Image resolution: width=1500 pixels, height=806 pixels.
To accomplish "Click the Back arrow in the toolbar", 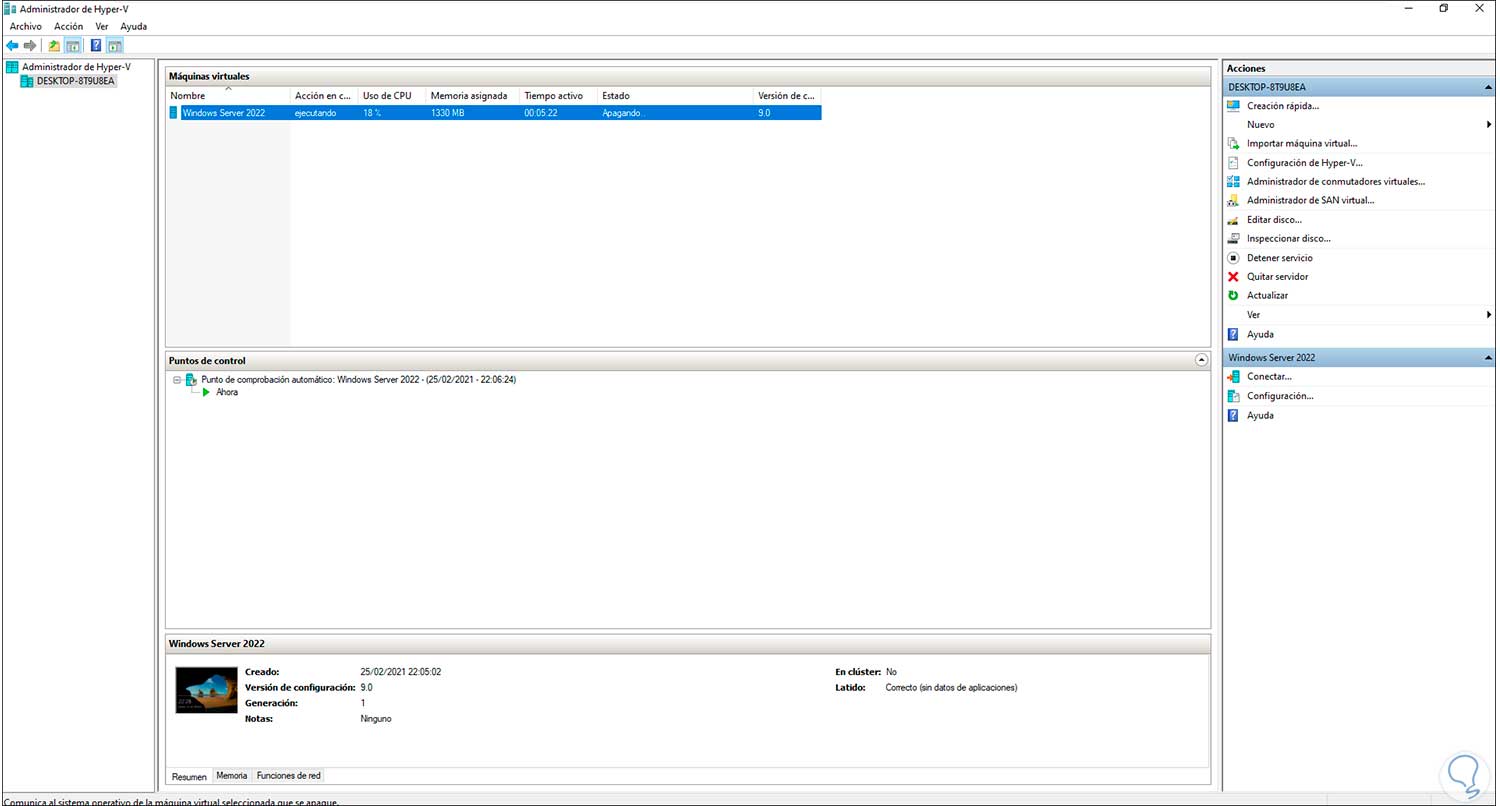I will point(12,45).
